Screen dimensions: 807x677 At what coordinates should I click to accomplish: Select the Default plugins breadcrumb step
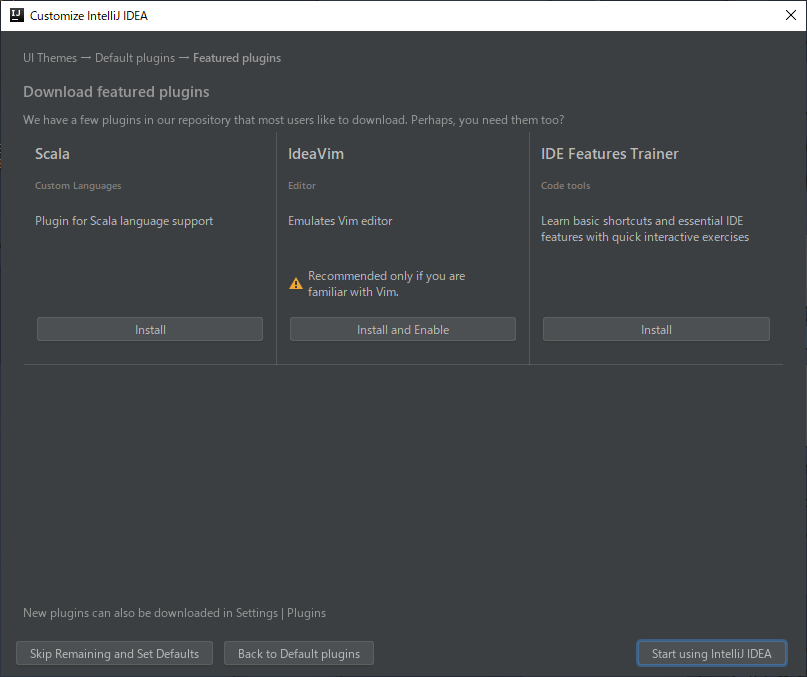click(135, 58)
